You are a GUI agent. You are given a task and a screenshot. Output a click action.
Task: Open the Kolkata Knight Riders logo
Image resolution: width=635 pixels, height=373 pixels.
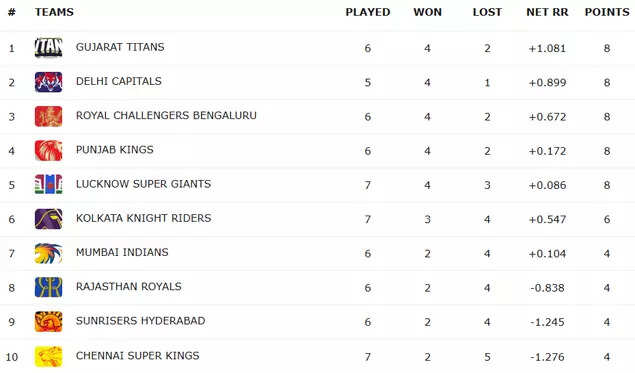point(49,219)
